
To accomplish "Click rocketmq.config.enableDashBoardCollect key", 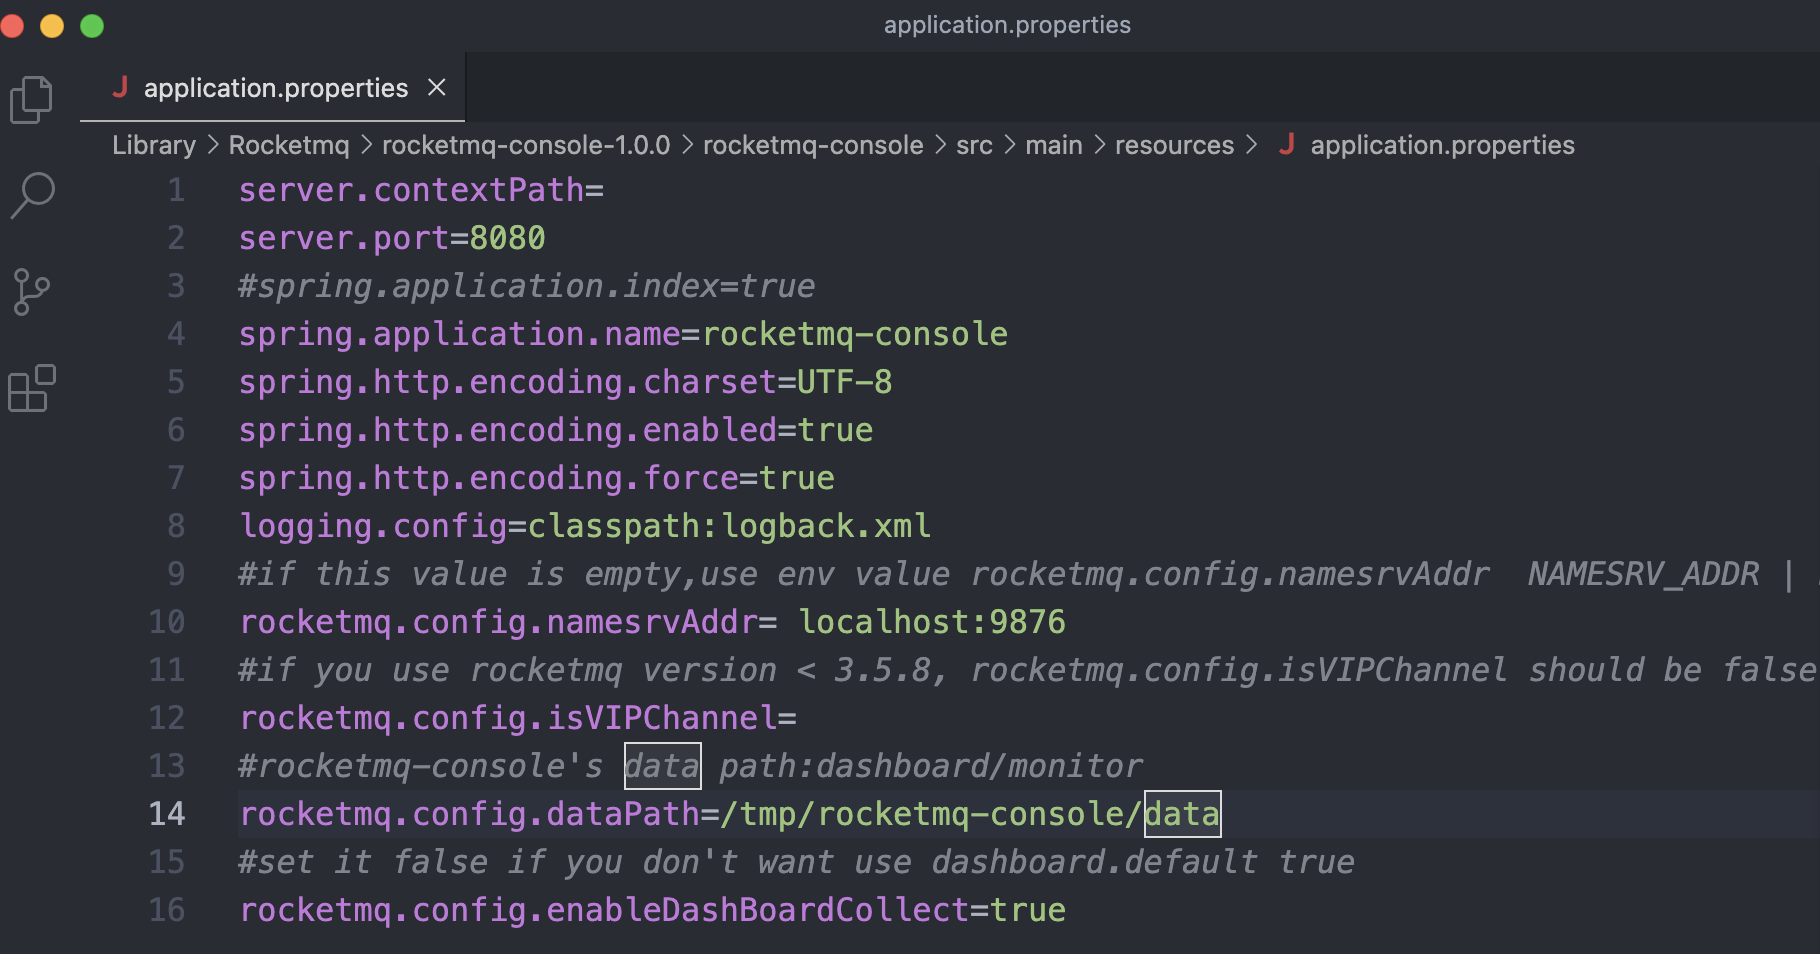I will coord(604,910).
